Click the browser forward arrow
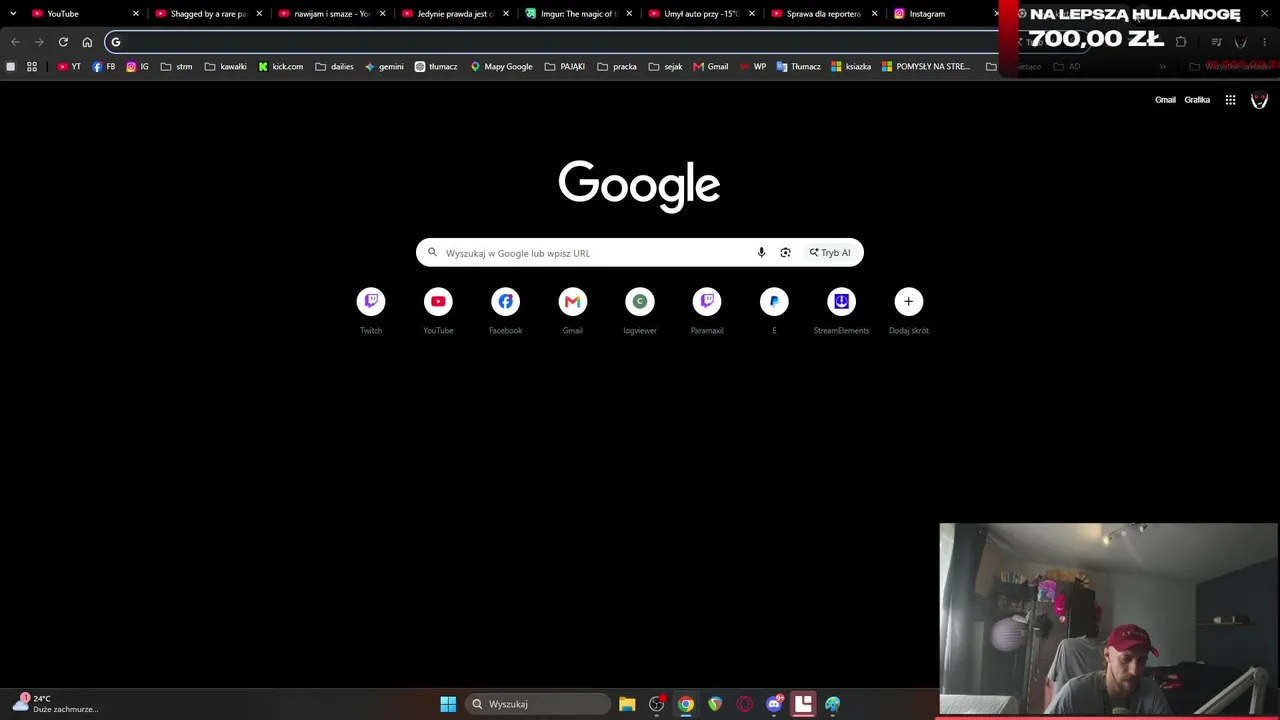 pos(39,42)
